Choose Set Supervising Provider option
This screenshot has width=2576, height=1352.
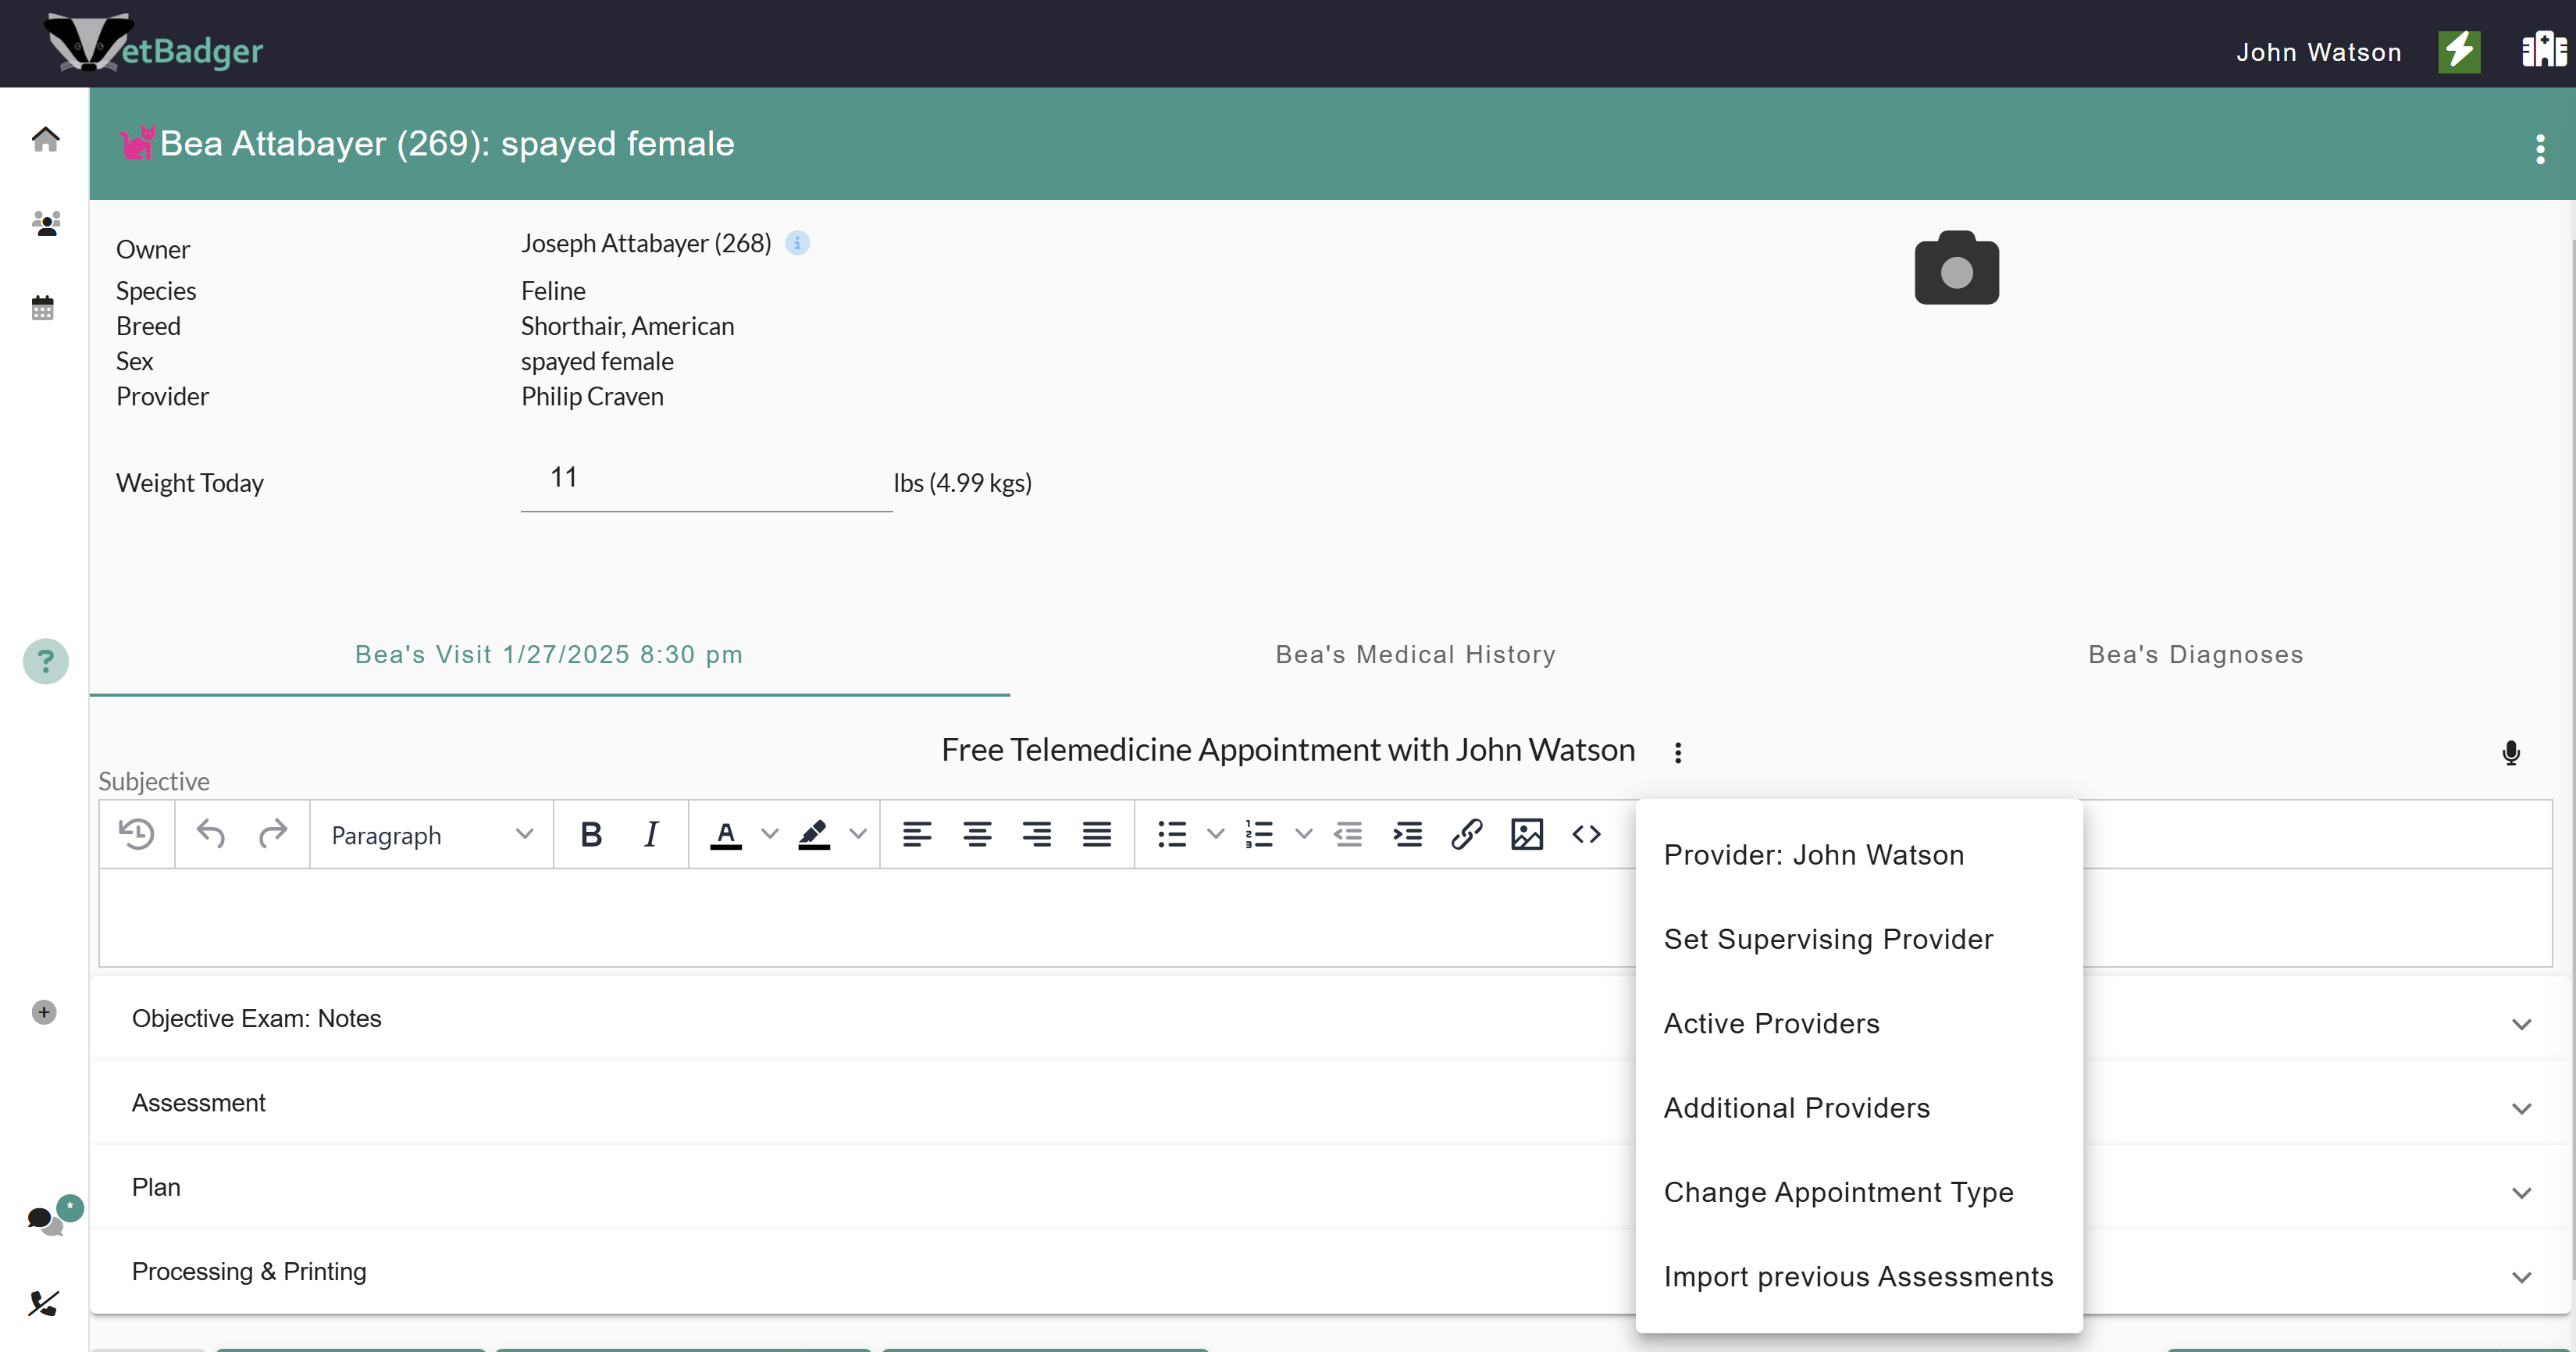[1828, 939]
